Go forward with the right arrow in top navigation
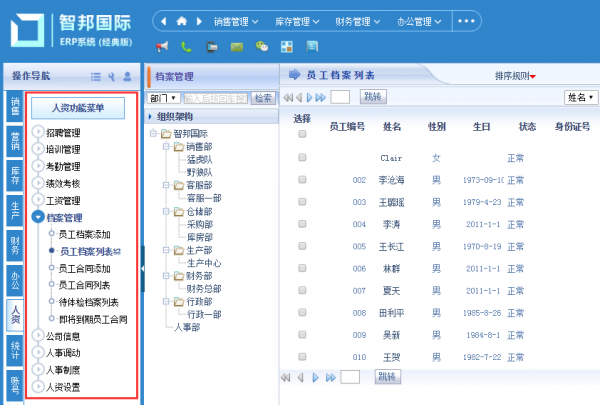The width and height of the screenshot is (600, 405). [x=199, y=21]
